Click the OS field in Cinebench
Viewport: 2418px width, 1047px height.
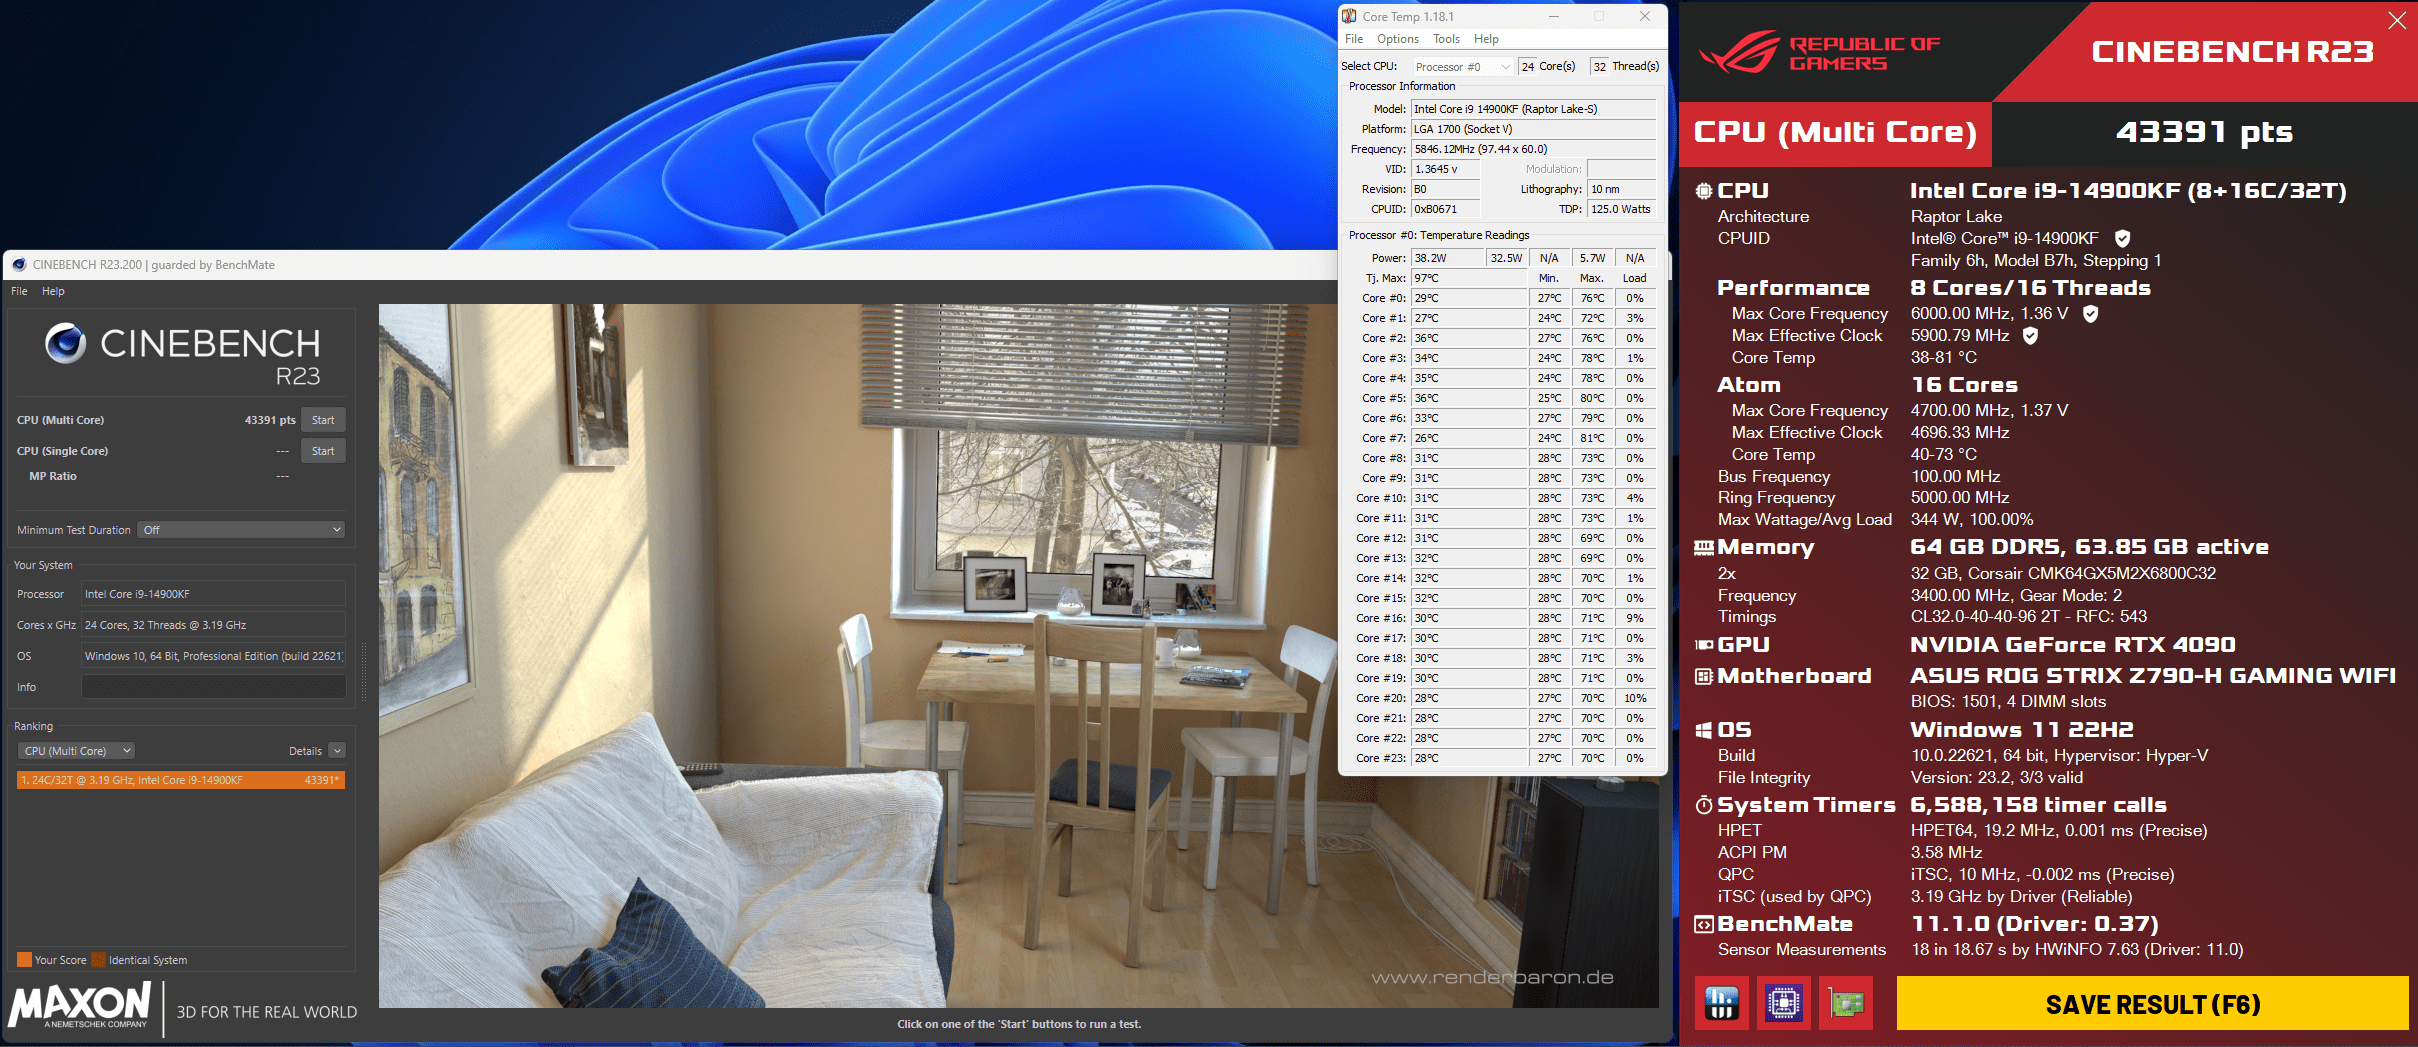click(213, 656)
